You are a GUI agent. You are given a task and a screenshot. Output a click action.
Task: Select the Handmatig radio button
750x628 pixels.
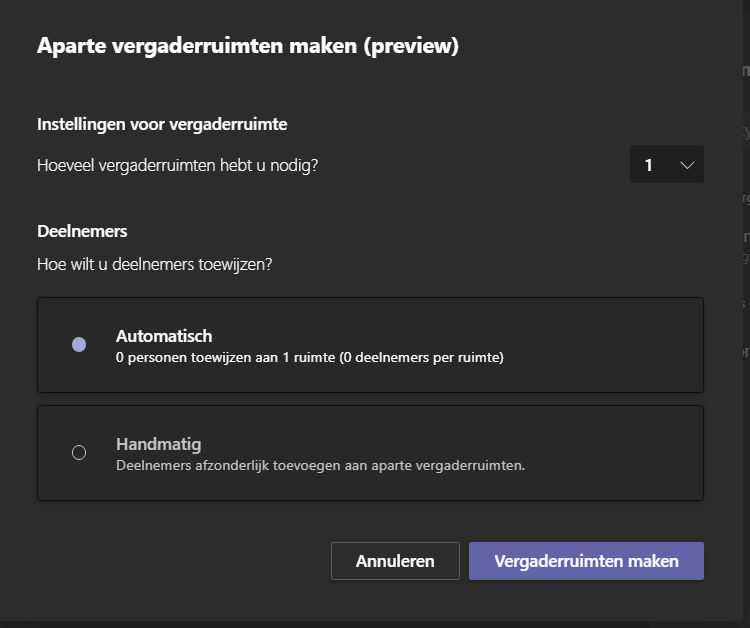pos(79,453)
